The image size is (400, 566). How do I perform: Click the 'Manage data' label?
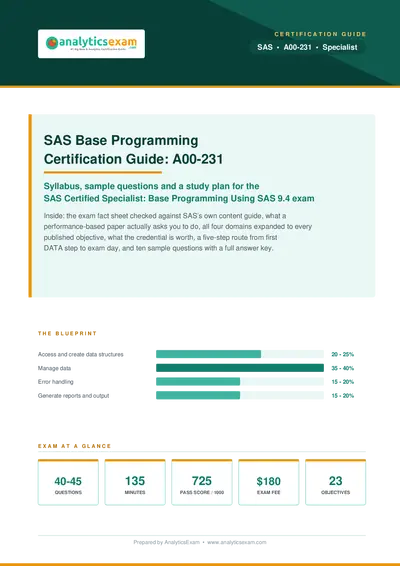click(55, 368)
